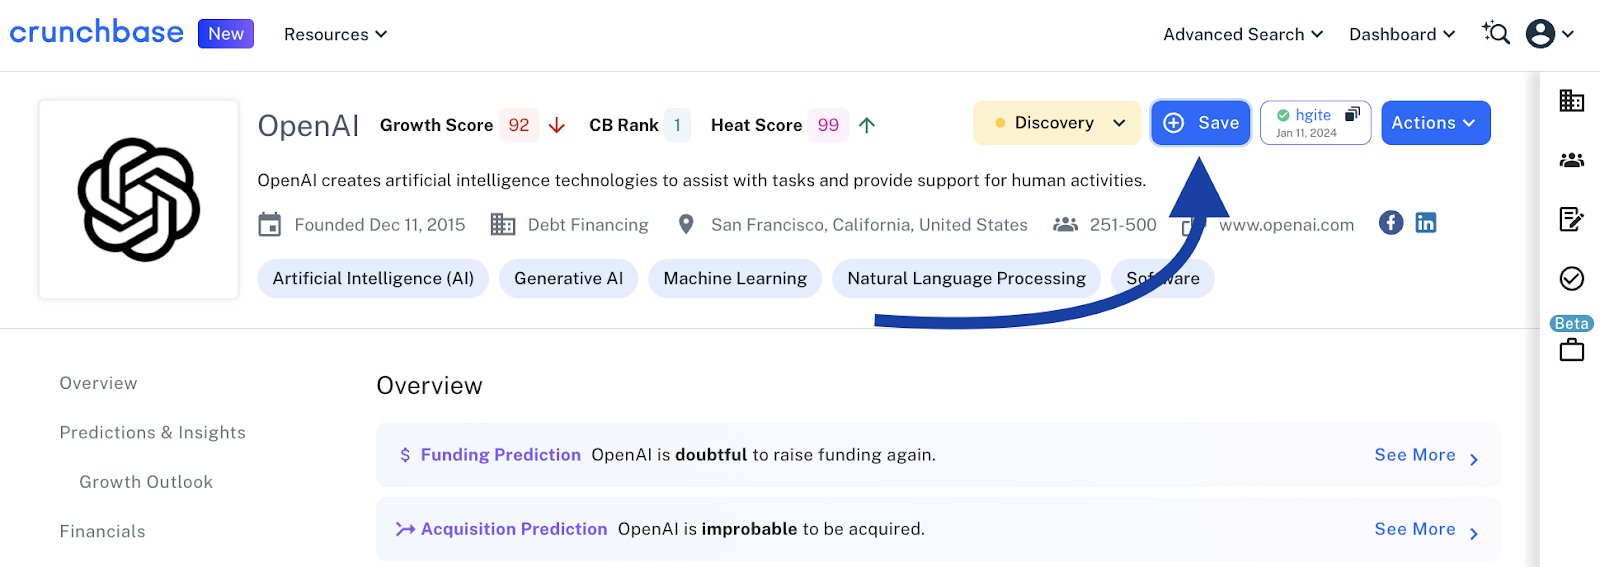Go to Financials section
The height and width of the screenshot is (567, 1600).
(102, 531)
